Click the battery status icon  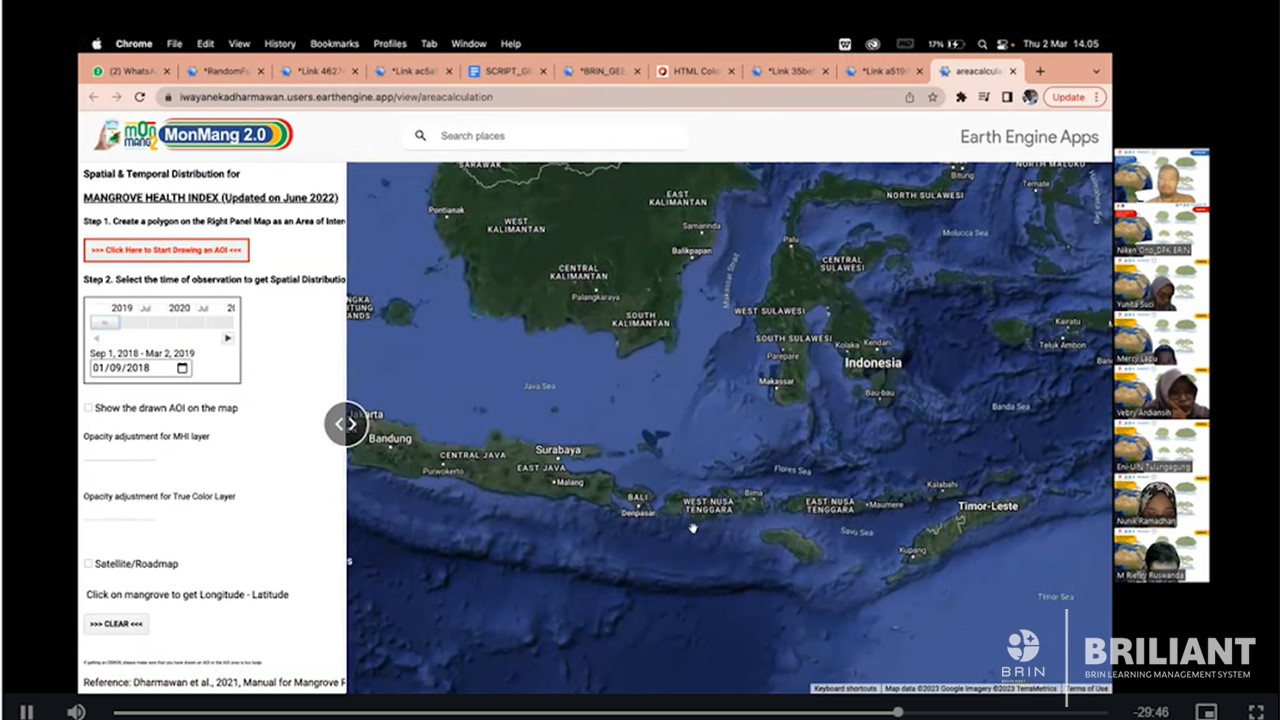[955, 44]
